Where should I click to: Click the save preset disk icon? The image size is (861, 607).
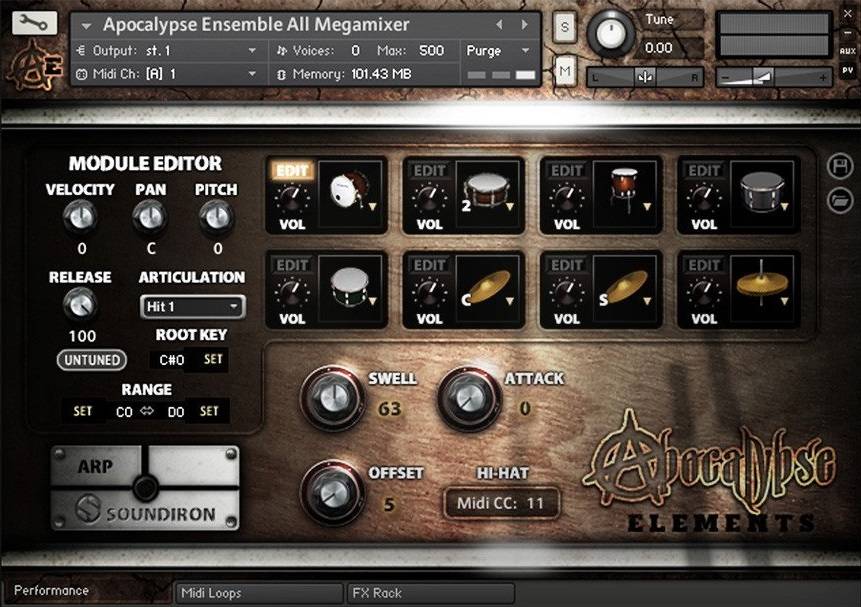tap(838, 167)
